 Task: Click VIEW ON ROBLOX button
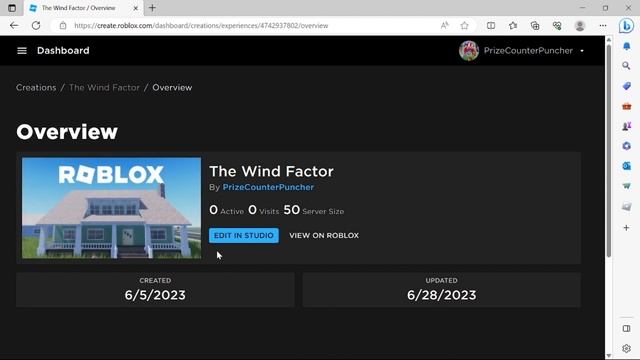(324, 236)
